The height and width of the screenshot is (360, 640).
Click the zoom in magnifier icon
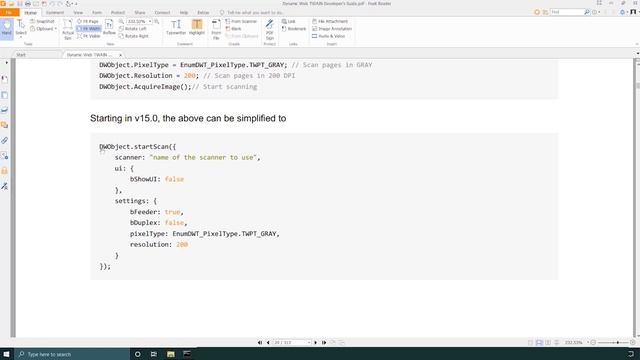pyautogui.click(x=157, y=21)
